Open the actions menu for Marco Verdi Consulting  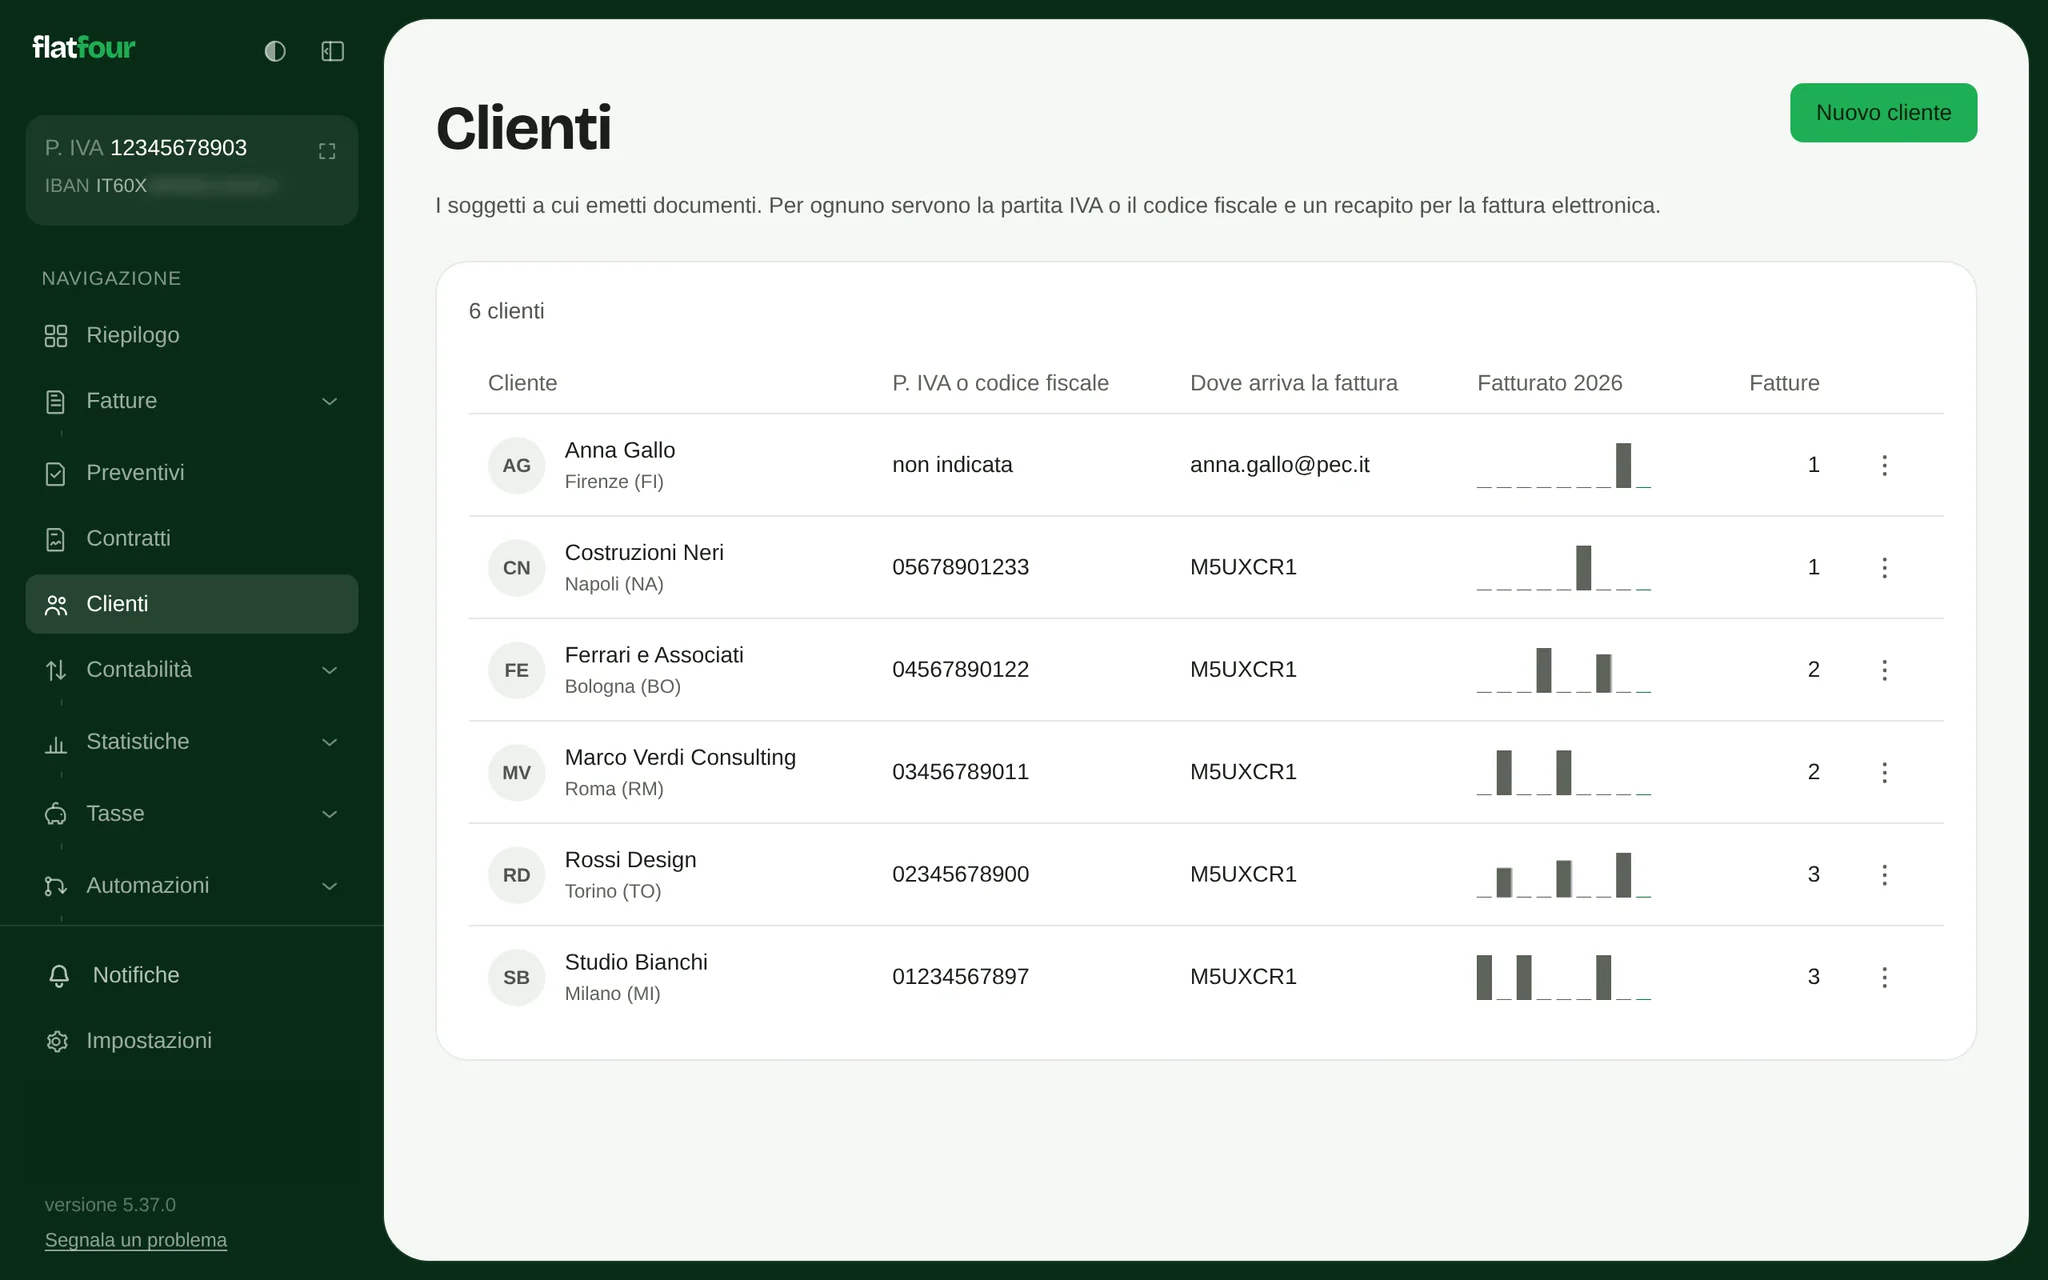coord(1884,772)
